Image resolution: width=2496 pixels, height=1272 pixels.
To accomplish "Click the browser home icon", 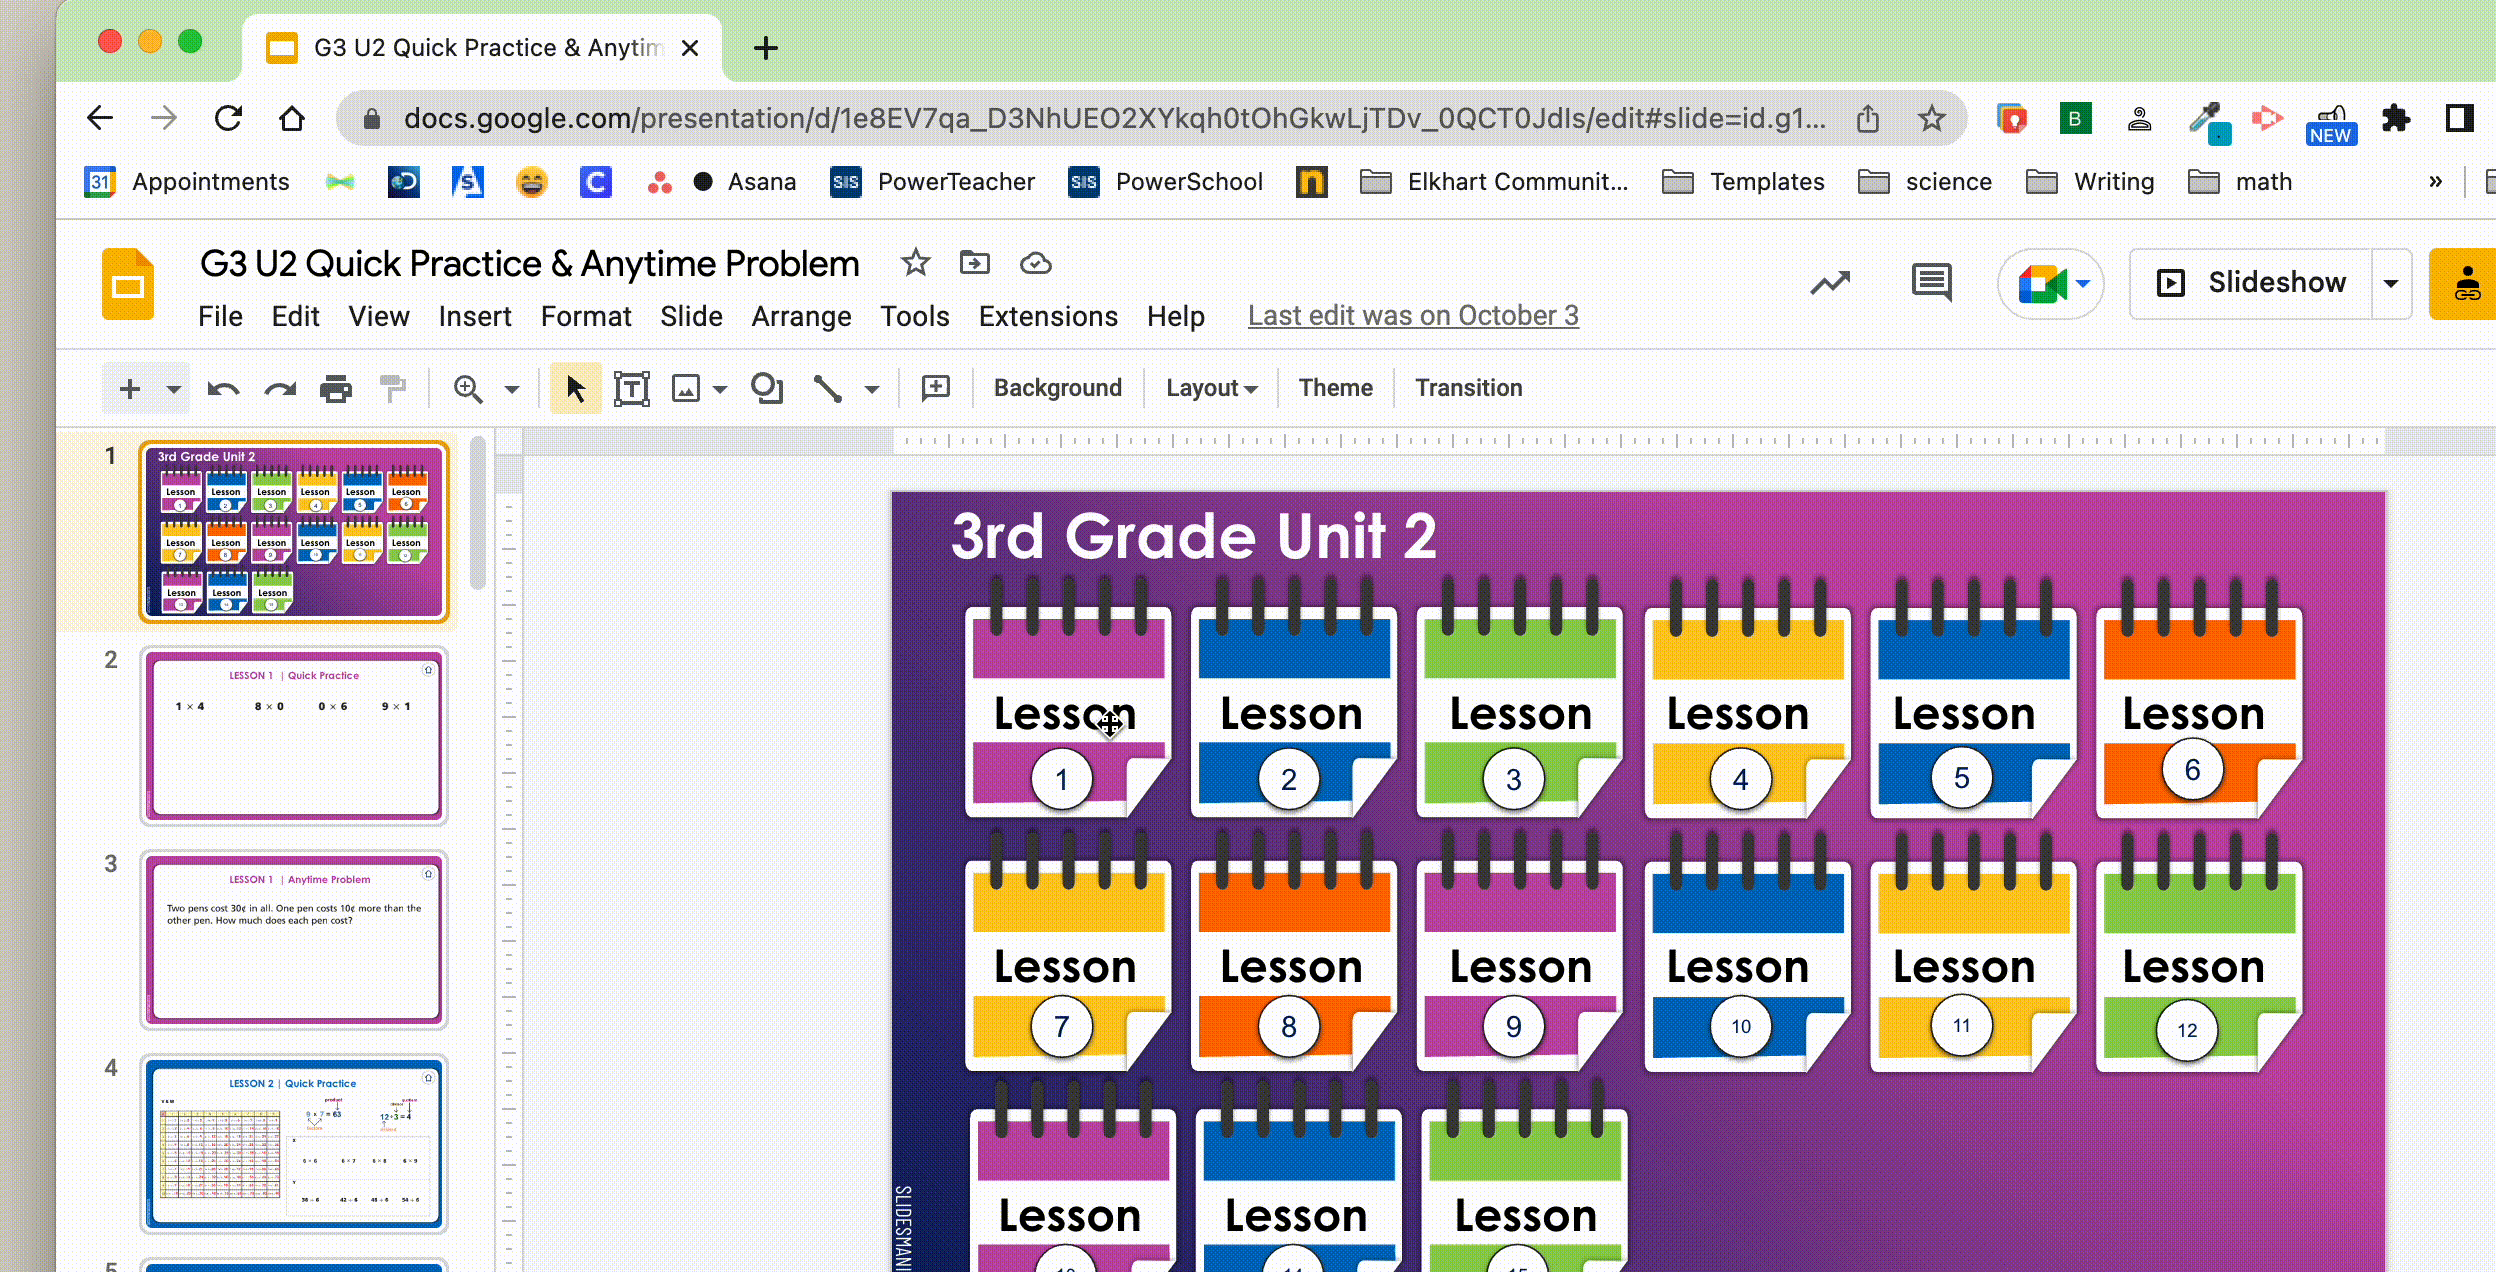I will [291, 118].
